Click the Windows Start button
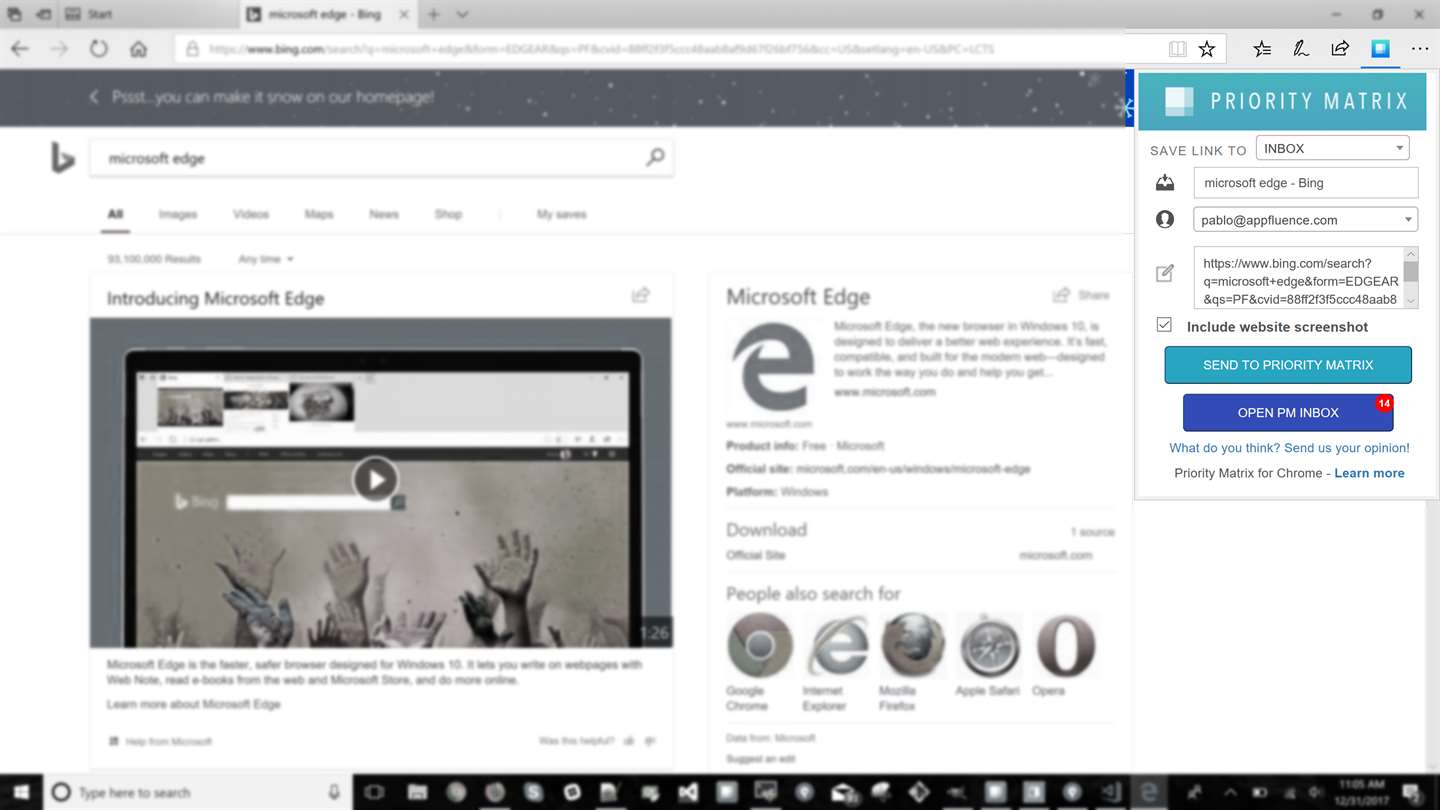The height and width of the screenshot is (810, 1440). click(20, 792)
